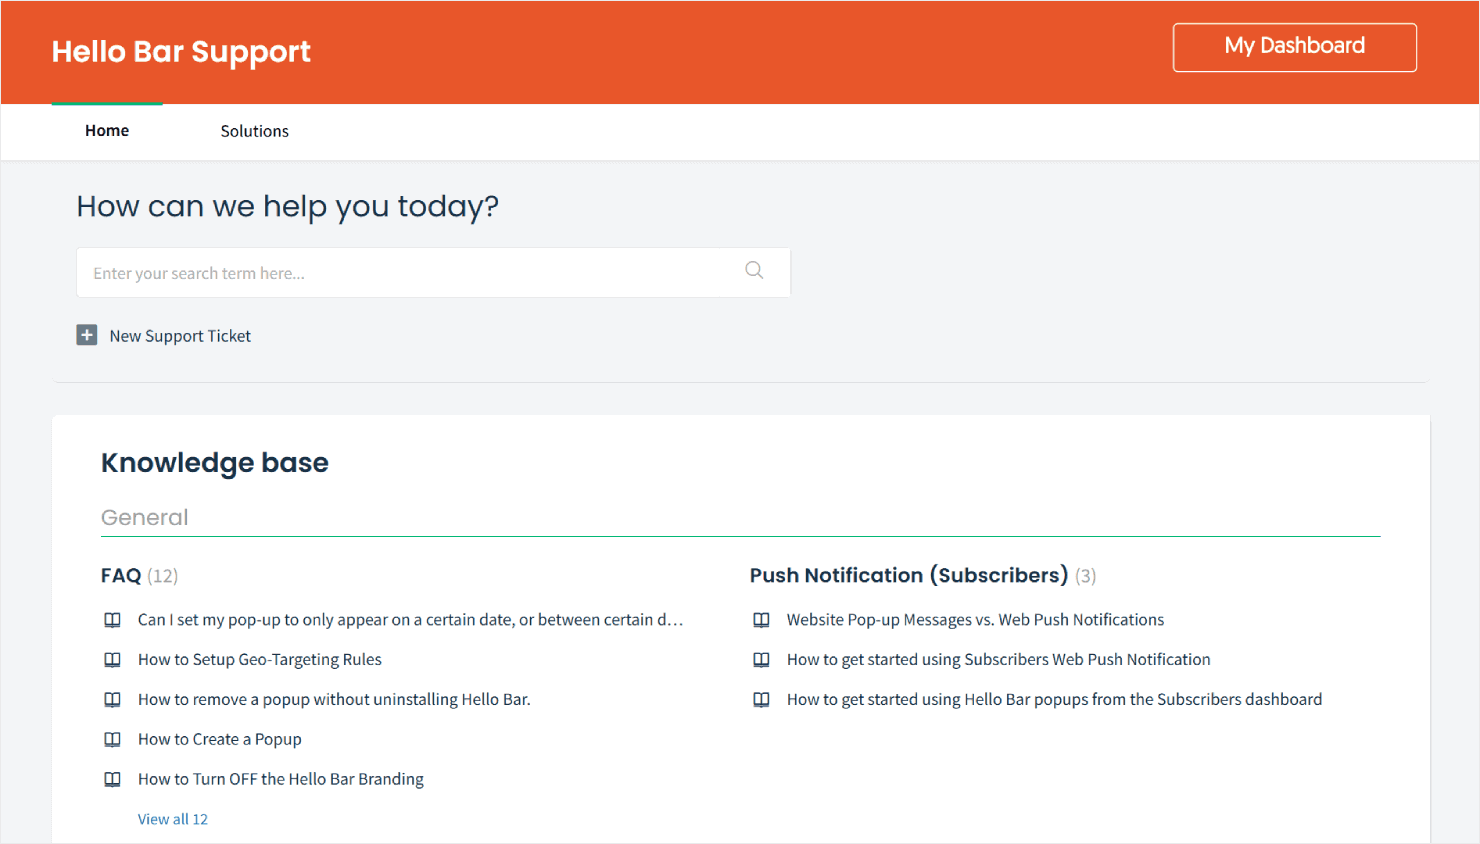Viewport: 1480px width, 844px height.
Task: Click inside the search term input field
Action: point(400,272)
